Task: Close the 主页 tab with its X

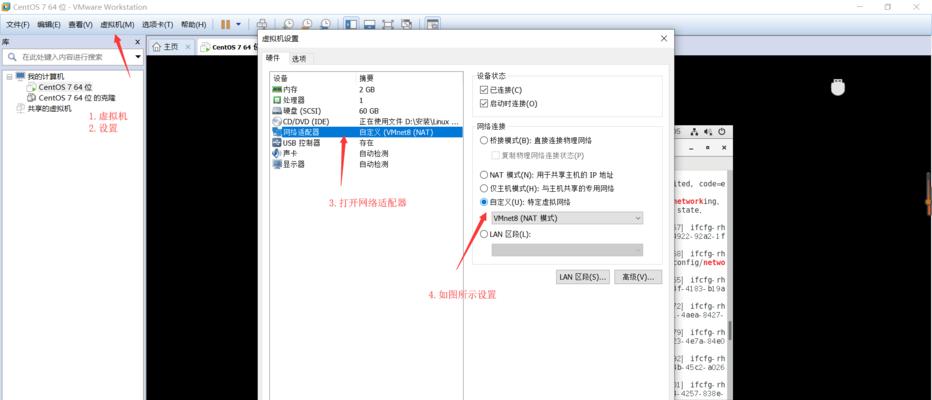Action: 188,47
